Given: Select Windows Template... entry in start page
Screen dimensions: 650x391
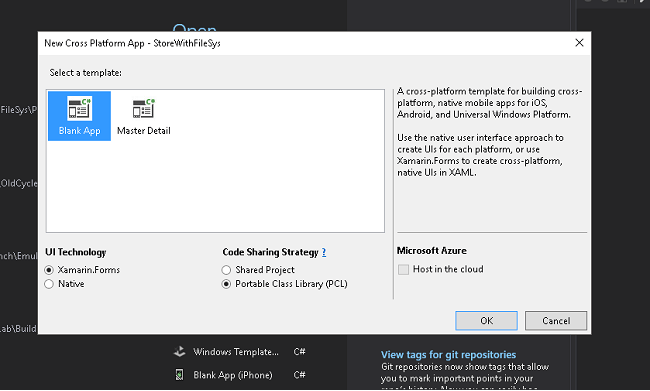Looking at the screenshot, I should coord(236,352).
